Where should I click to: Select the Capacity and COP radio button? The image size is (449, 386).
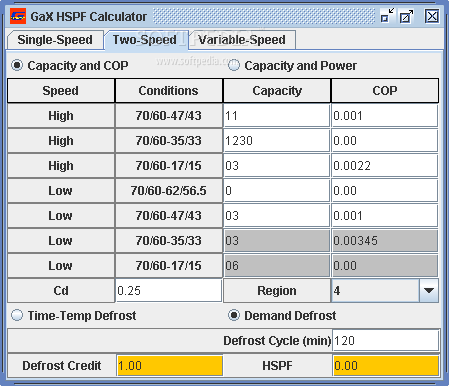coord(70,65)
